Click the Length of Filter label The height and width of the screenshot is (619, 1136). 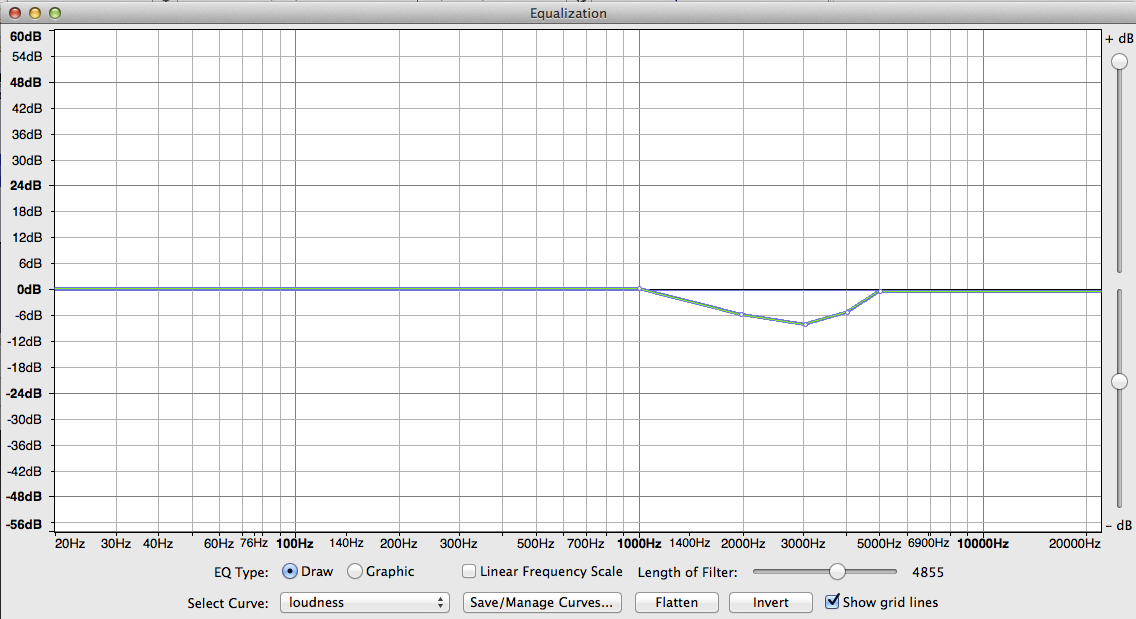click(688, 573)
